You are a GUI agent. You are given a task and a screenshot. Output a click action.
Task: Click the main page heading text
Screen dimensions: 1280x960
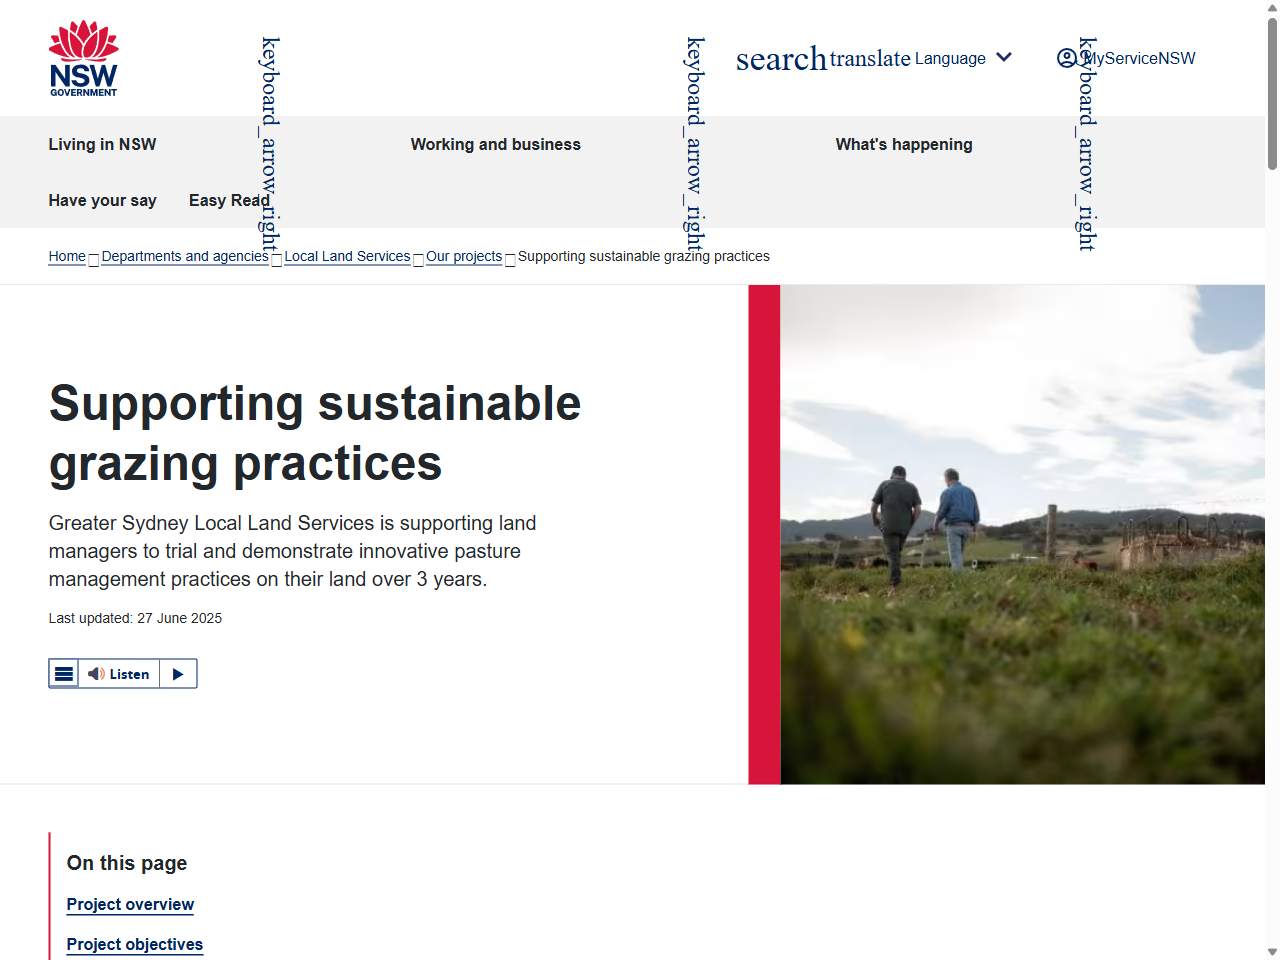(315, 433)
